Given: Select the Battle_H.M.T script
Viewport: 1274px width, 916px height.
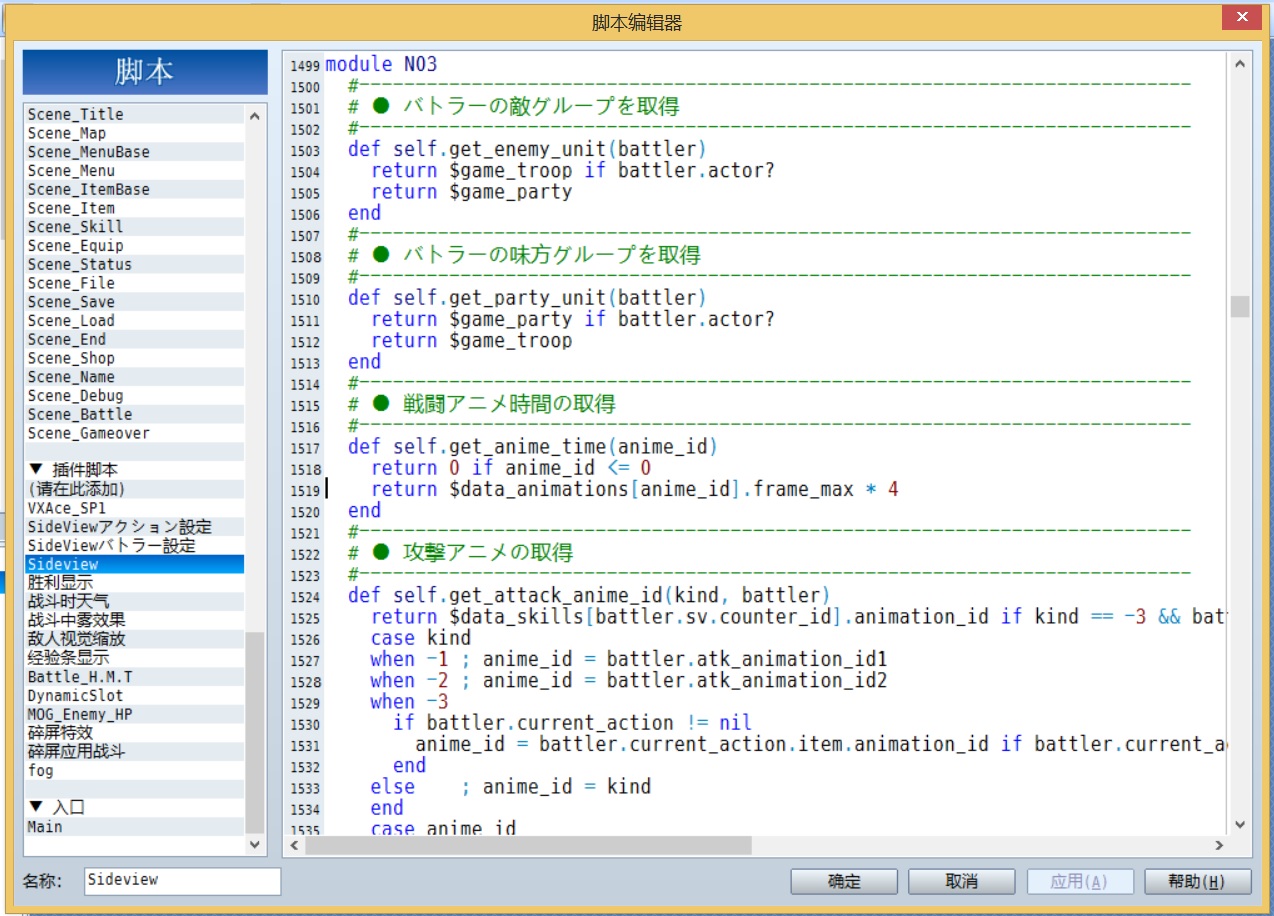Looking at the screenshot, I should click(134, 677).
